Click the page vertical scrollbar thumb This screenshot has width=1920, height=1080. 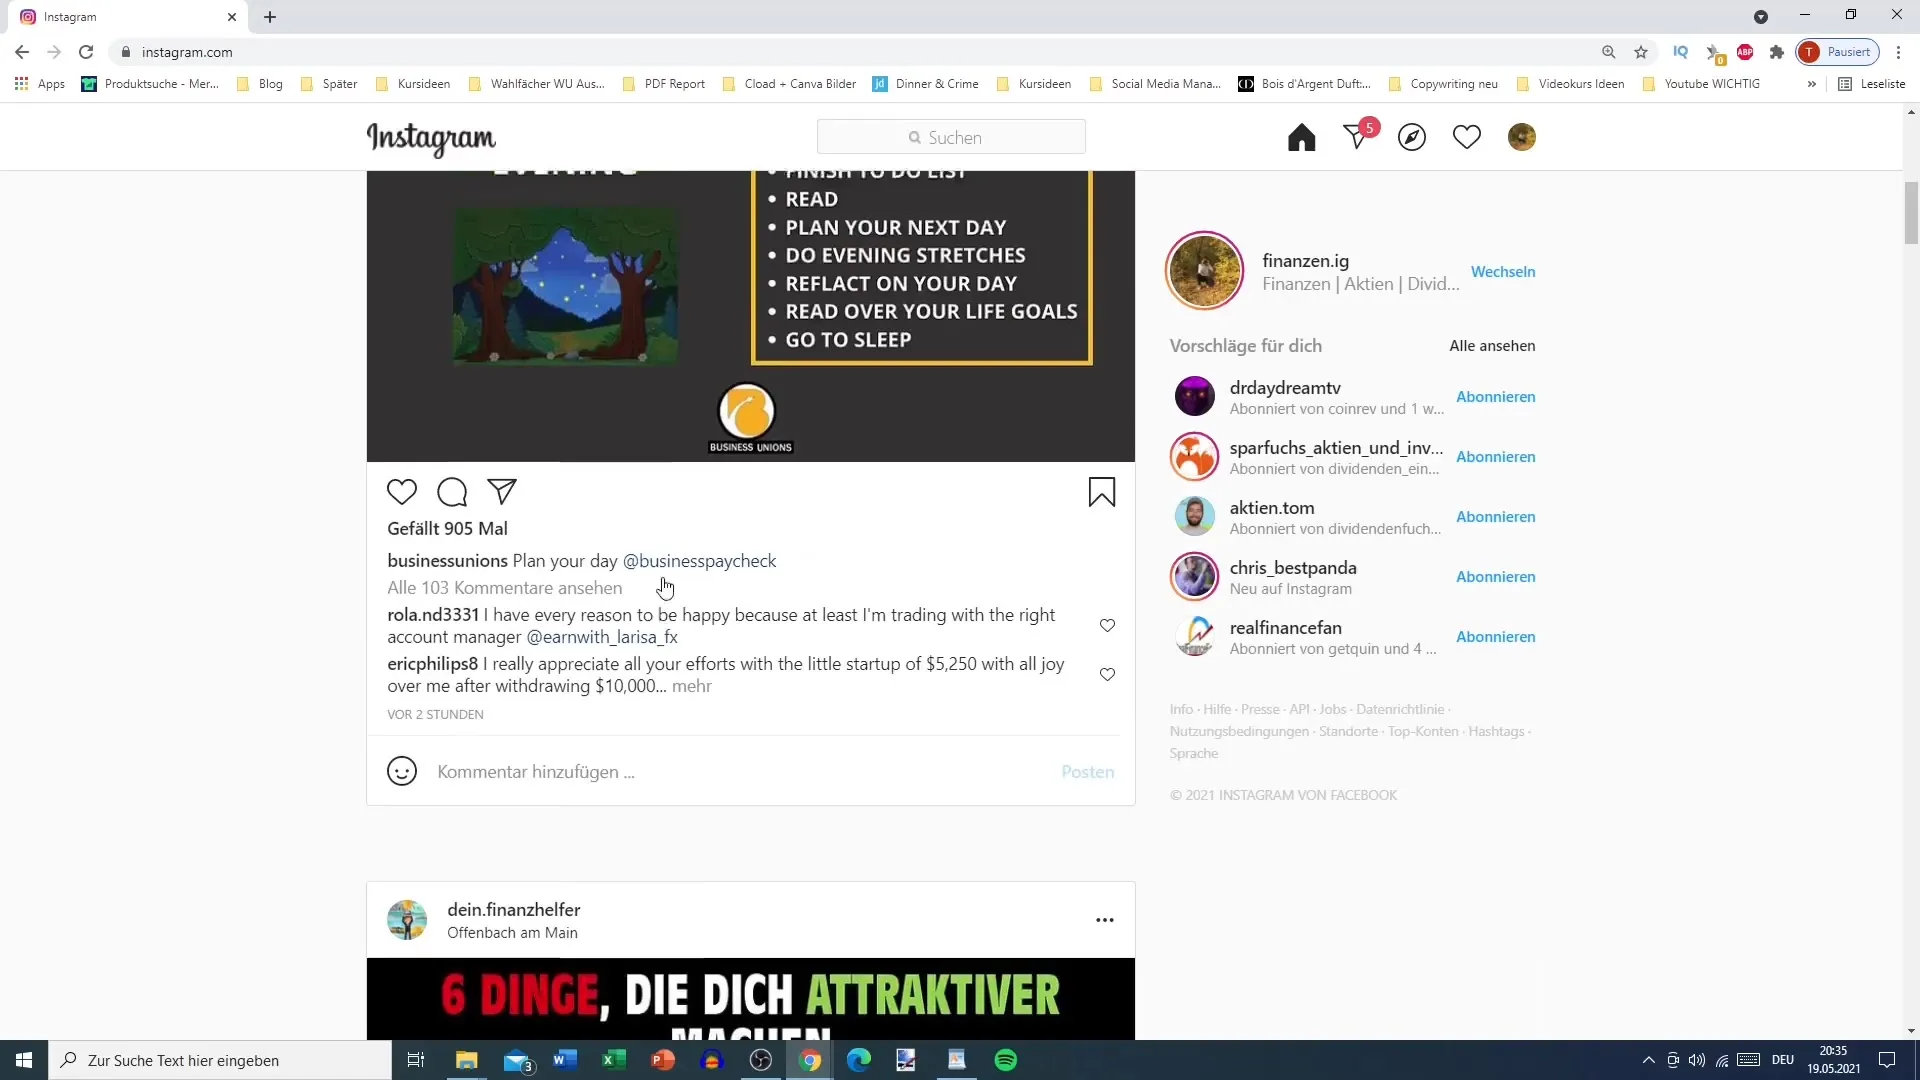coord(1911,212)
